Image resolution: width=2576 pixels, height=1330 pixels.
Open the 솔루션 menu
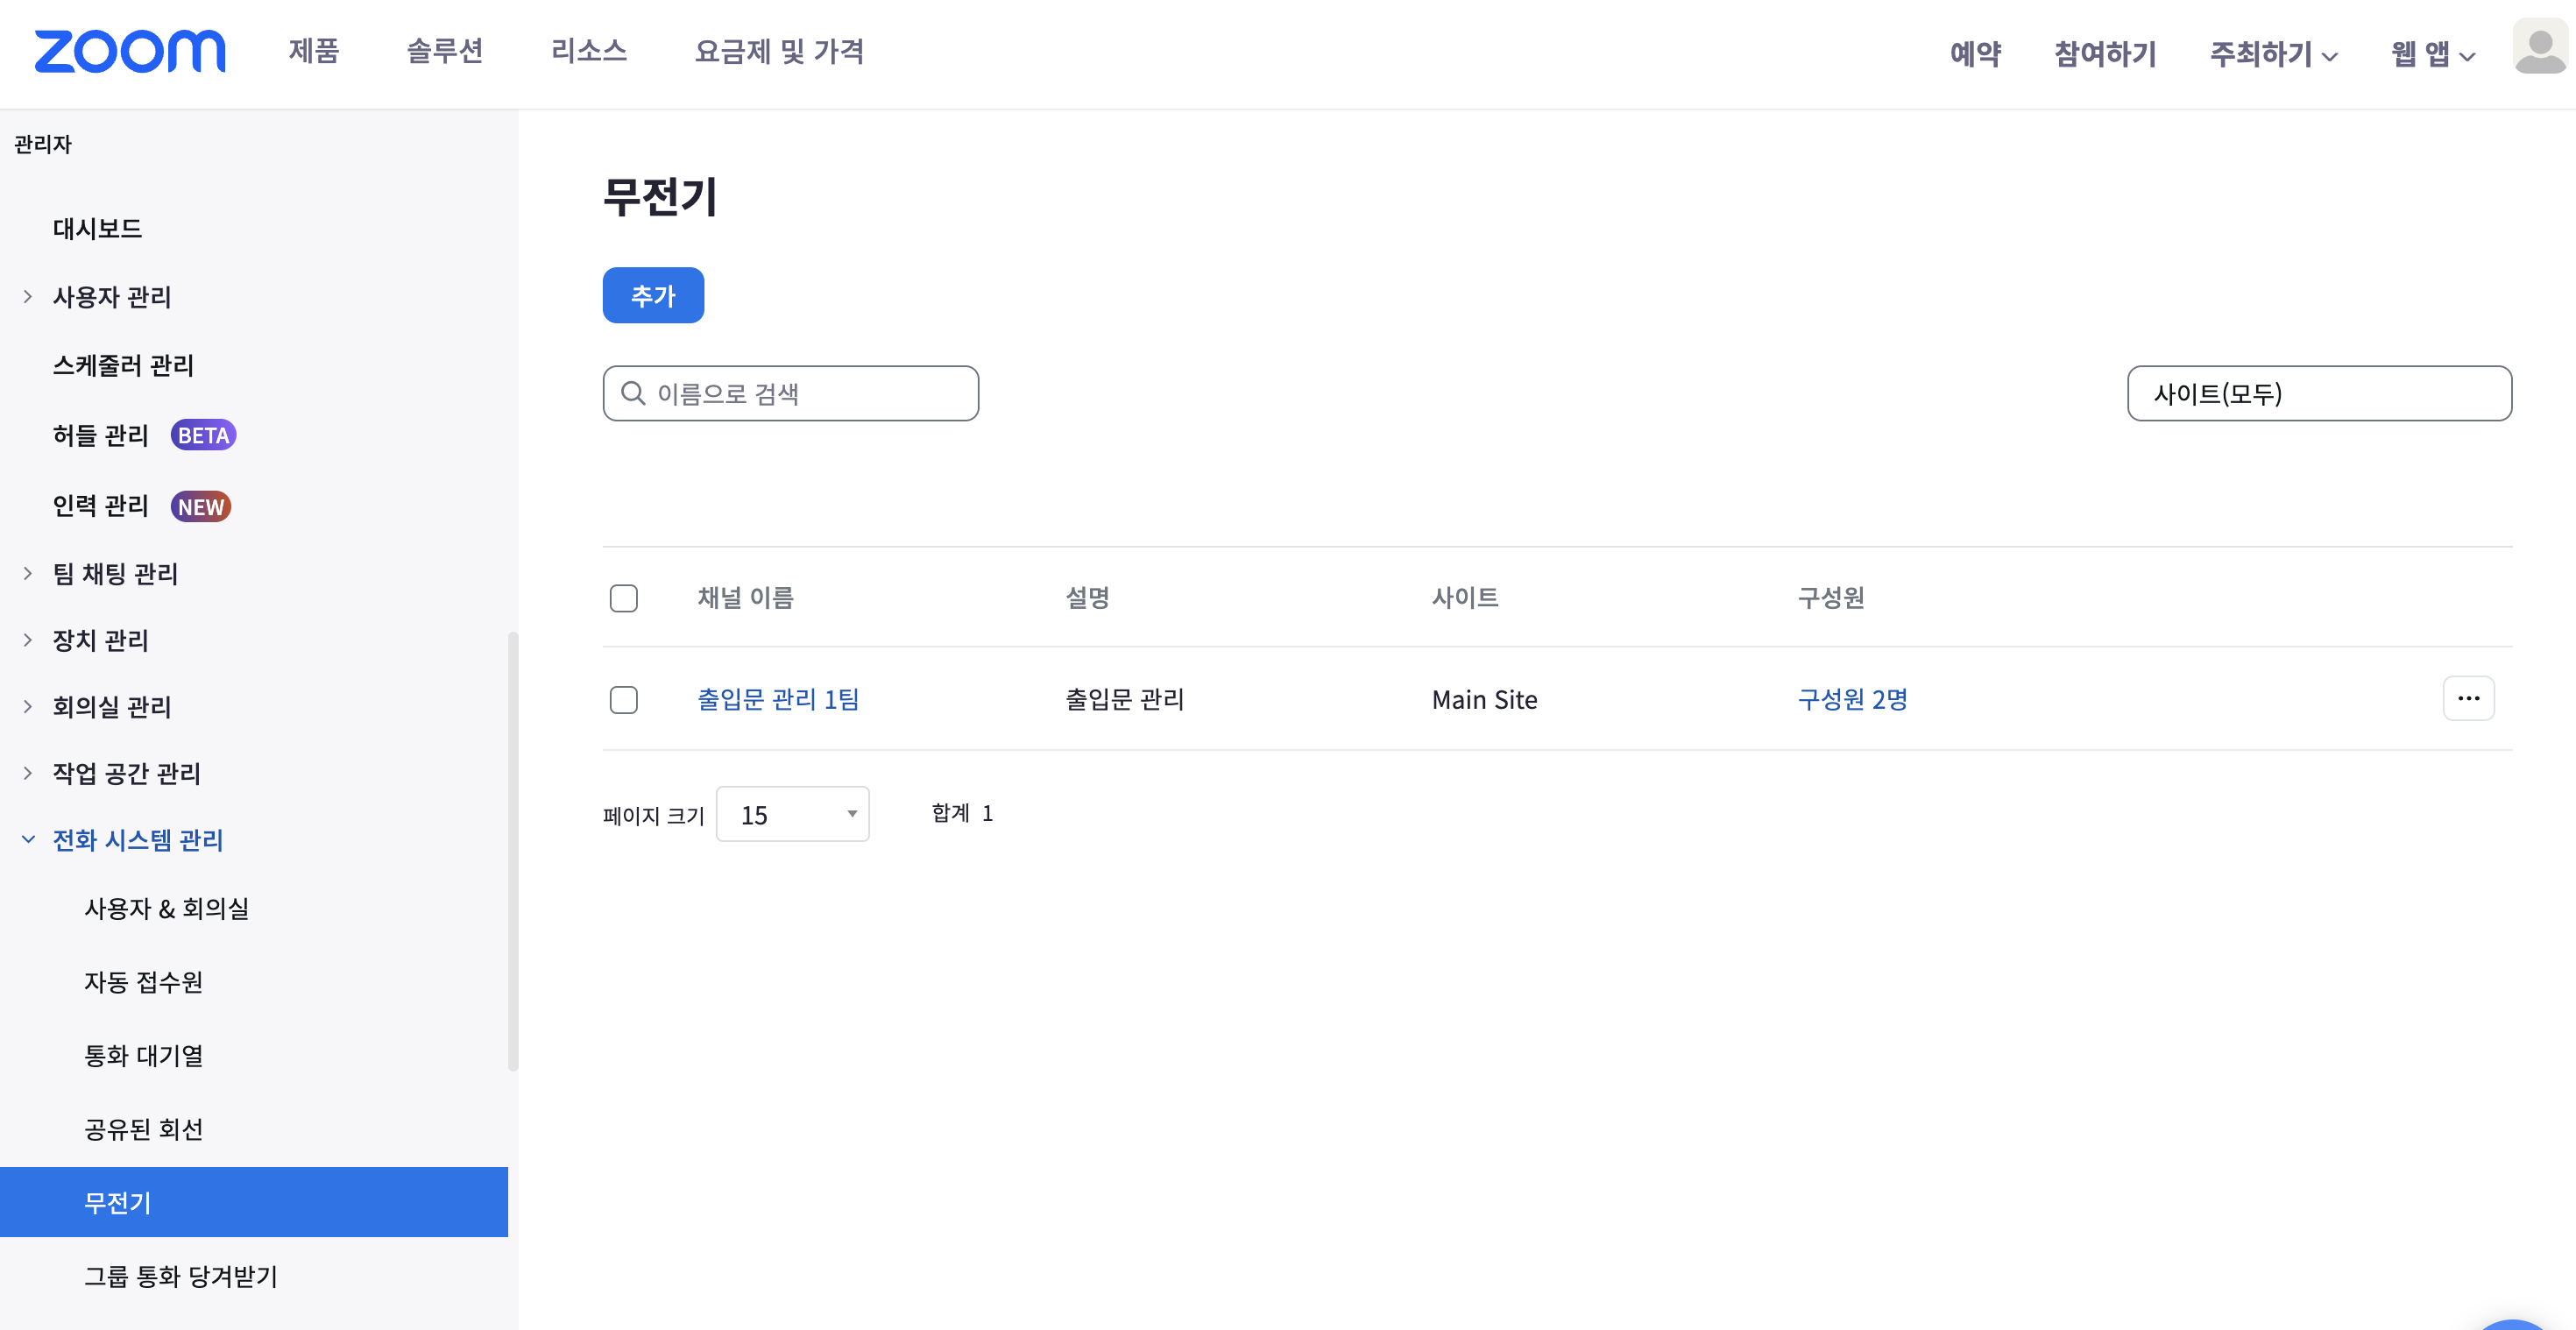[x=445, y=51]
